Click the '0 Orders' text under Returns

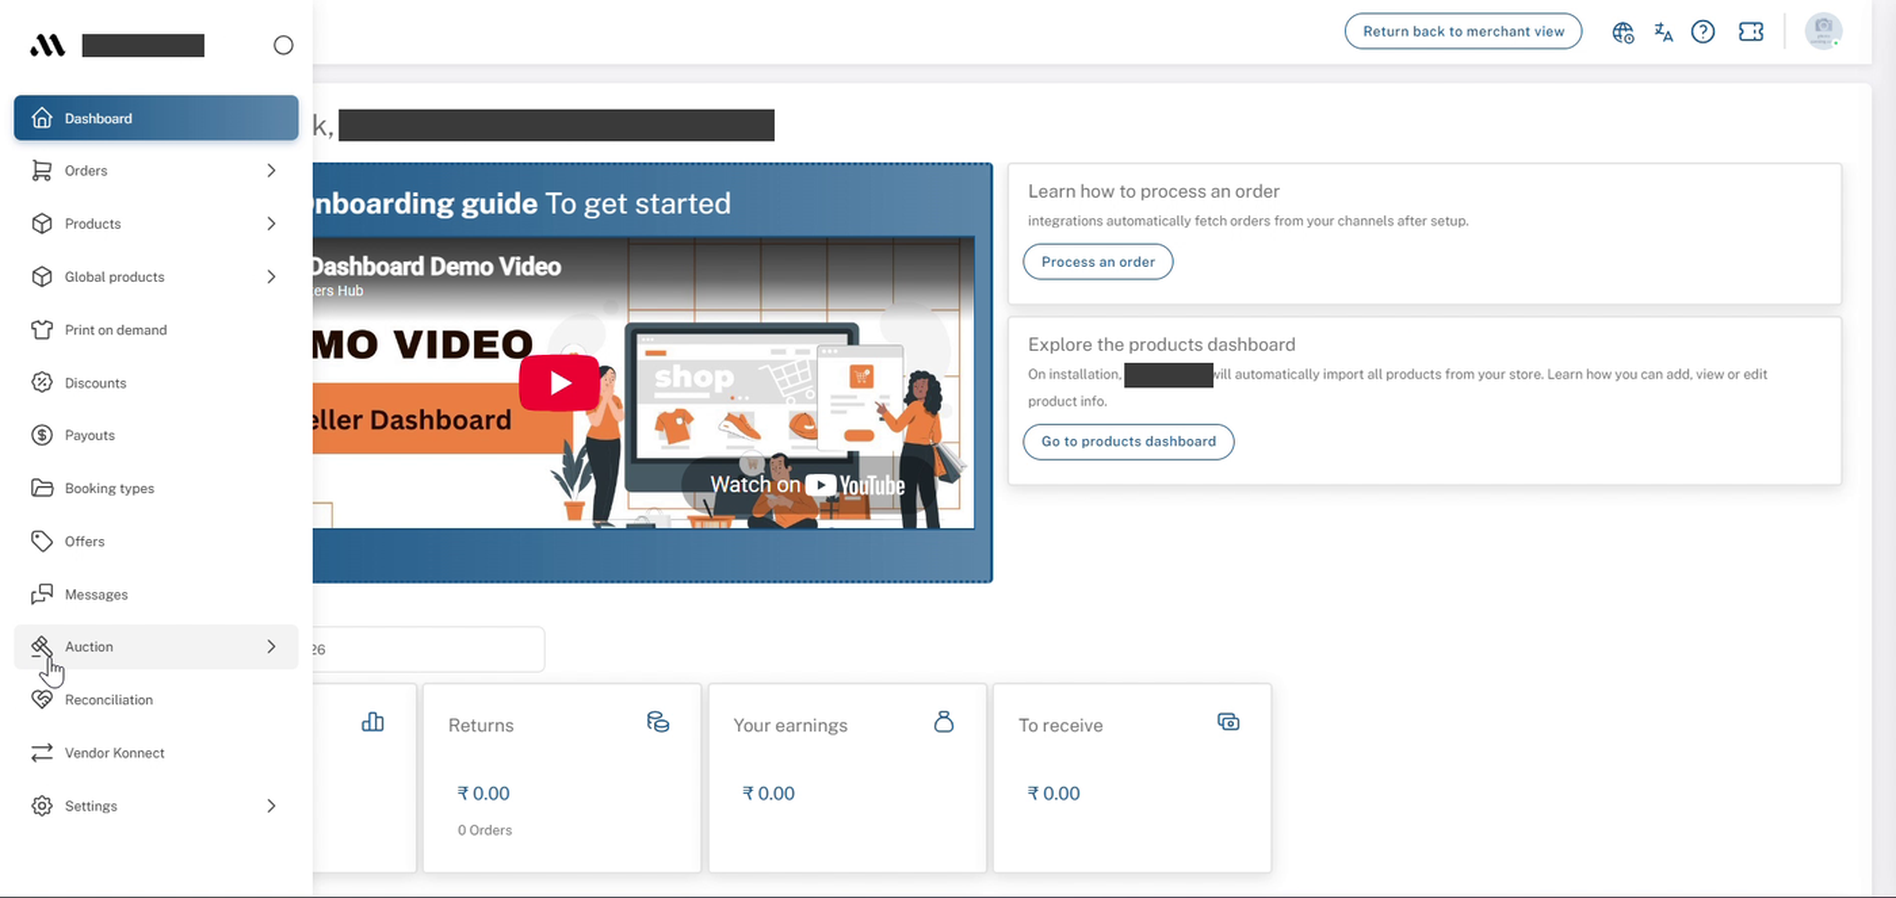(485, 830)
